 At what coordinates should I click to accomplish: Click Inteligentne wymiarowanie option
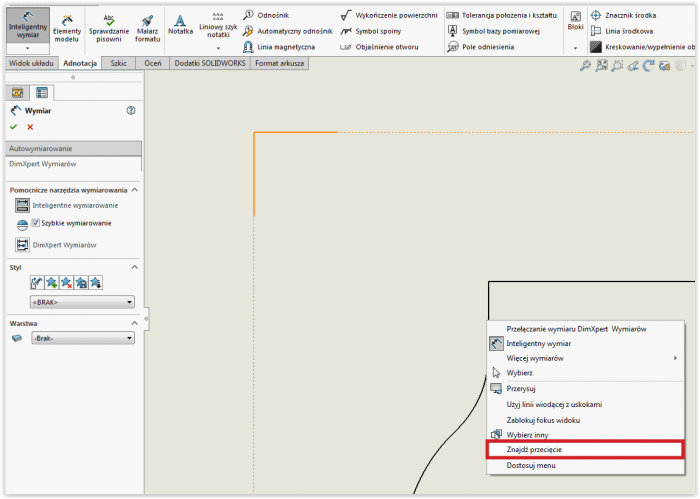pyautogui.click(x=67, y=205)
